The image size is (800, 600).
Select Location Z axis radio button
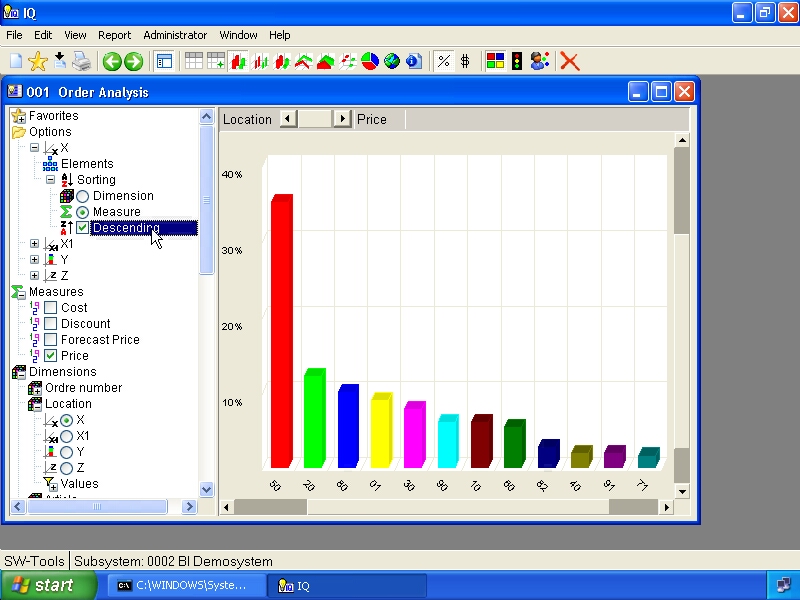click(66, 468)
